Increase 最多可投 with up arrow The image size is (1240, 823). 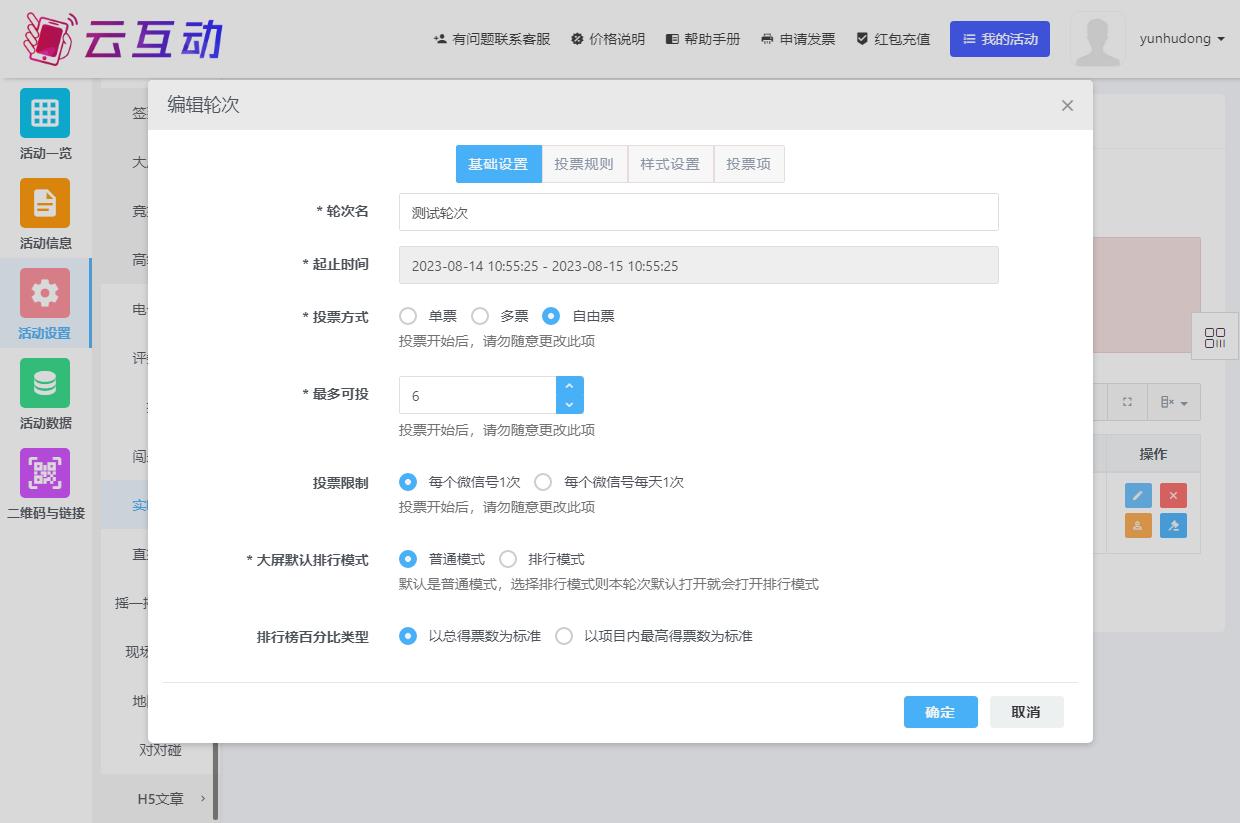tap(569, 386)
